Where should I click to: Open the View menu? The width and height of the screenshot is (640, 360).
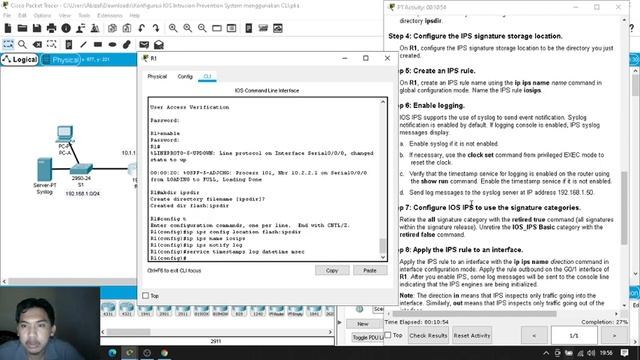pyautogui.click(x=64, y=15)
